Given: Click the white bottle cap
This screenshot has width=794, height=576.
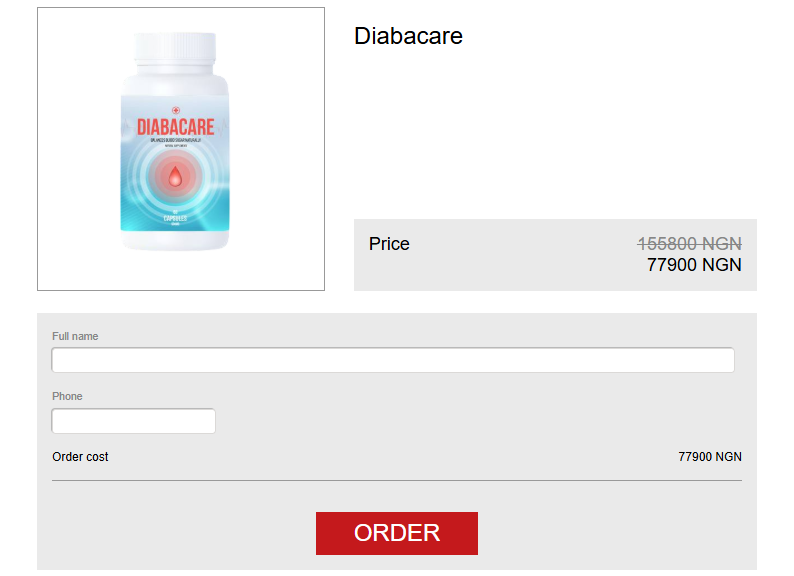Looking at the screenshot, I should [175, 48].
